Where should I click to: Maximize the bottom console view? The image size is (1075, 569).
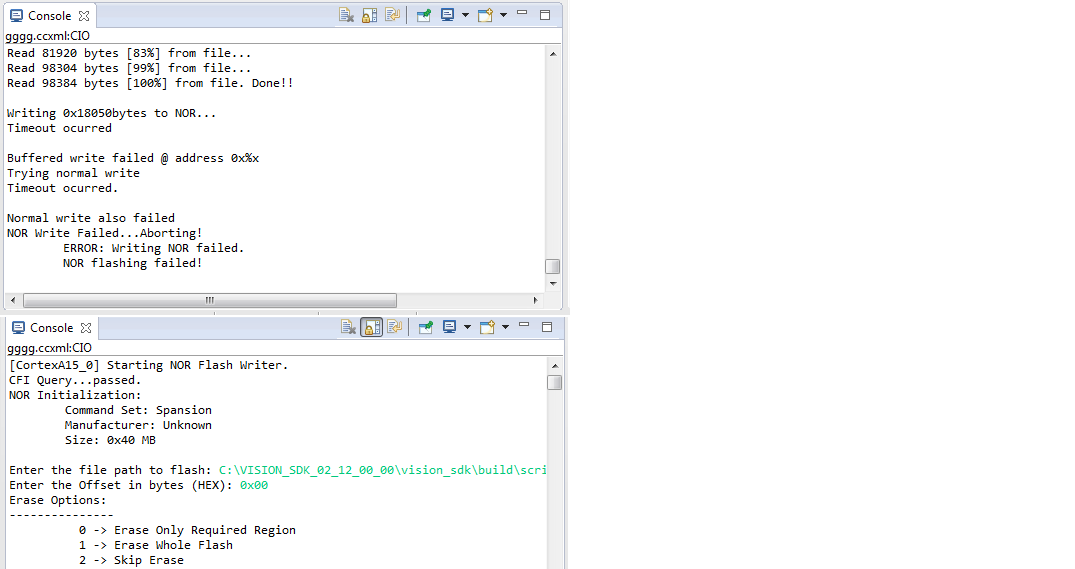click(547, 327)
